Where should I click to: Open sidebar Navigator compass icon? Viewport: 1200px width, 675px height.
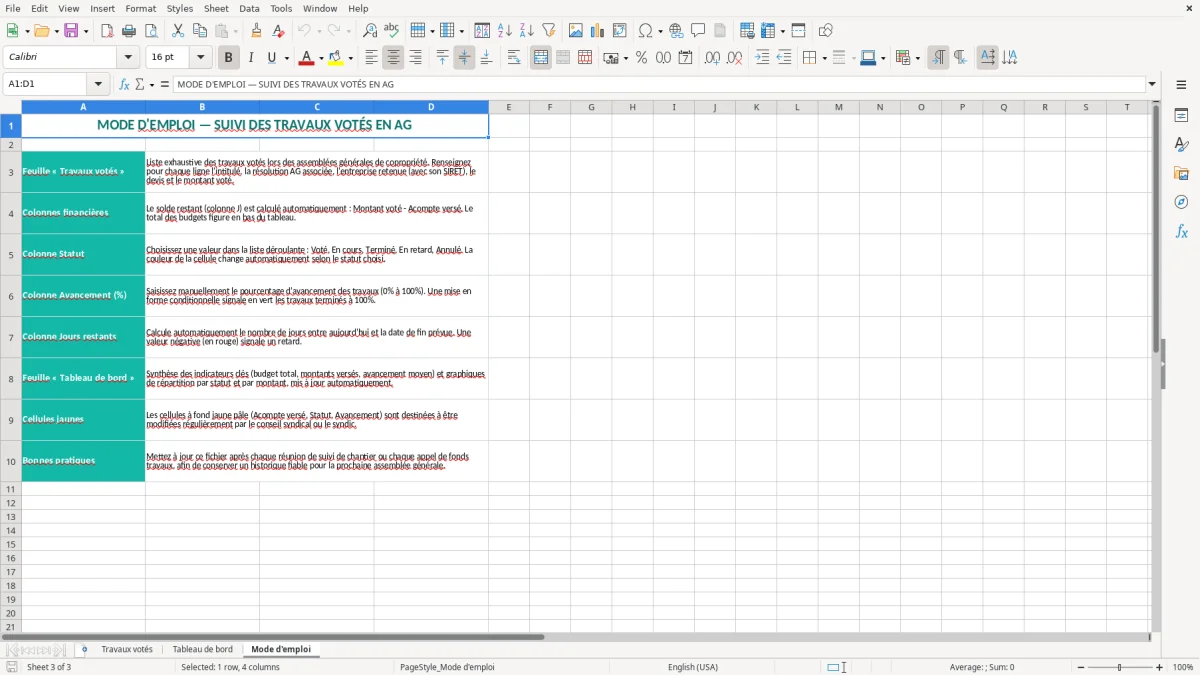pyautogui.click(x=1181, y=203)
